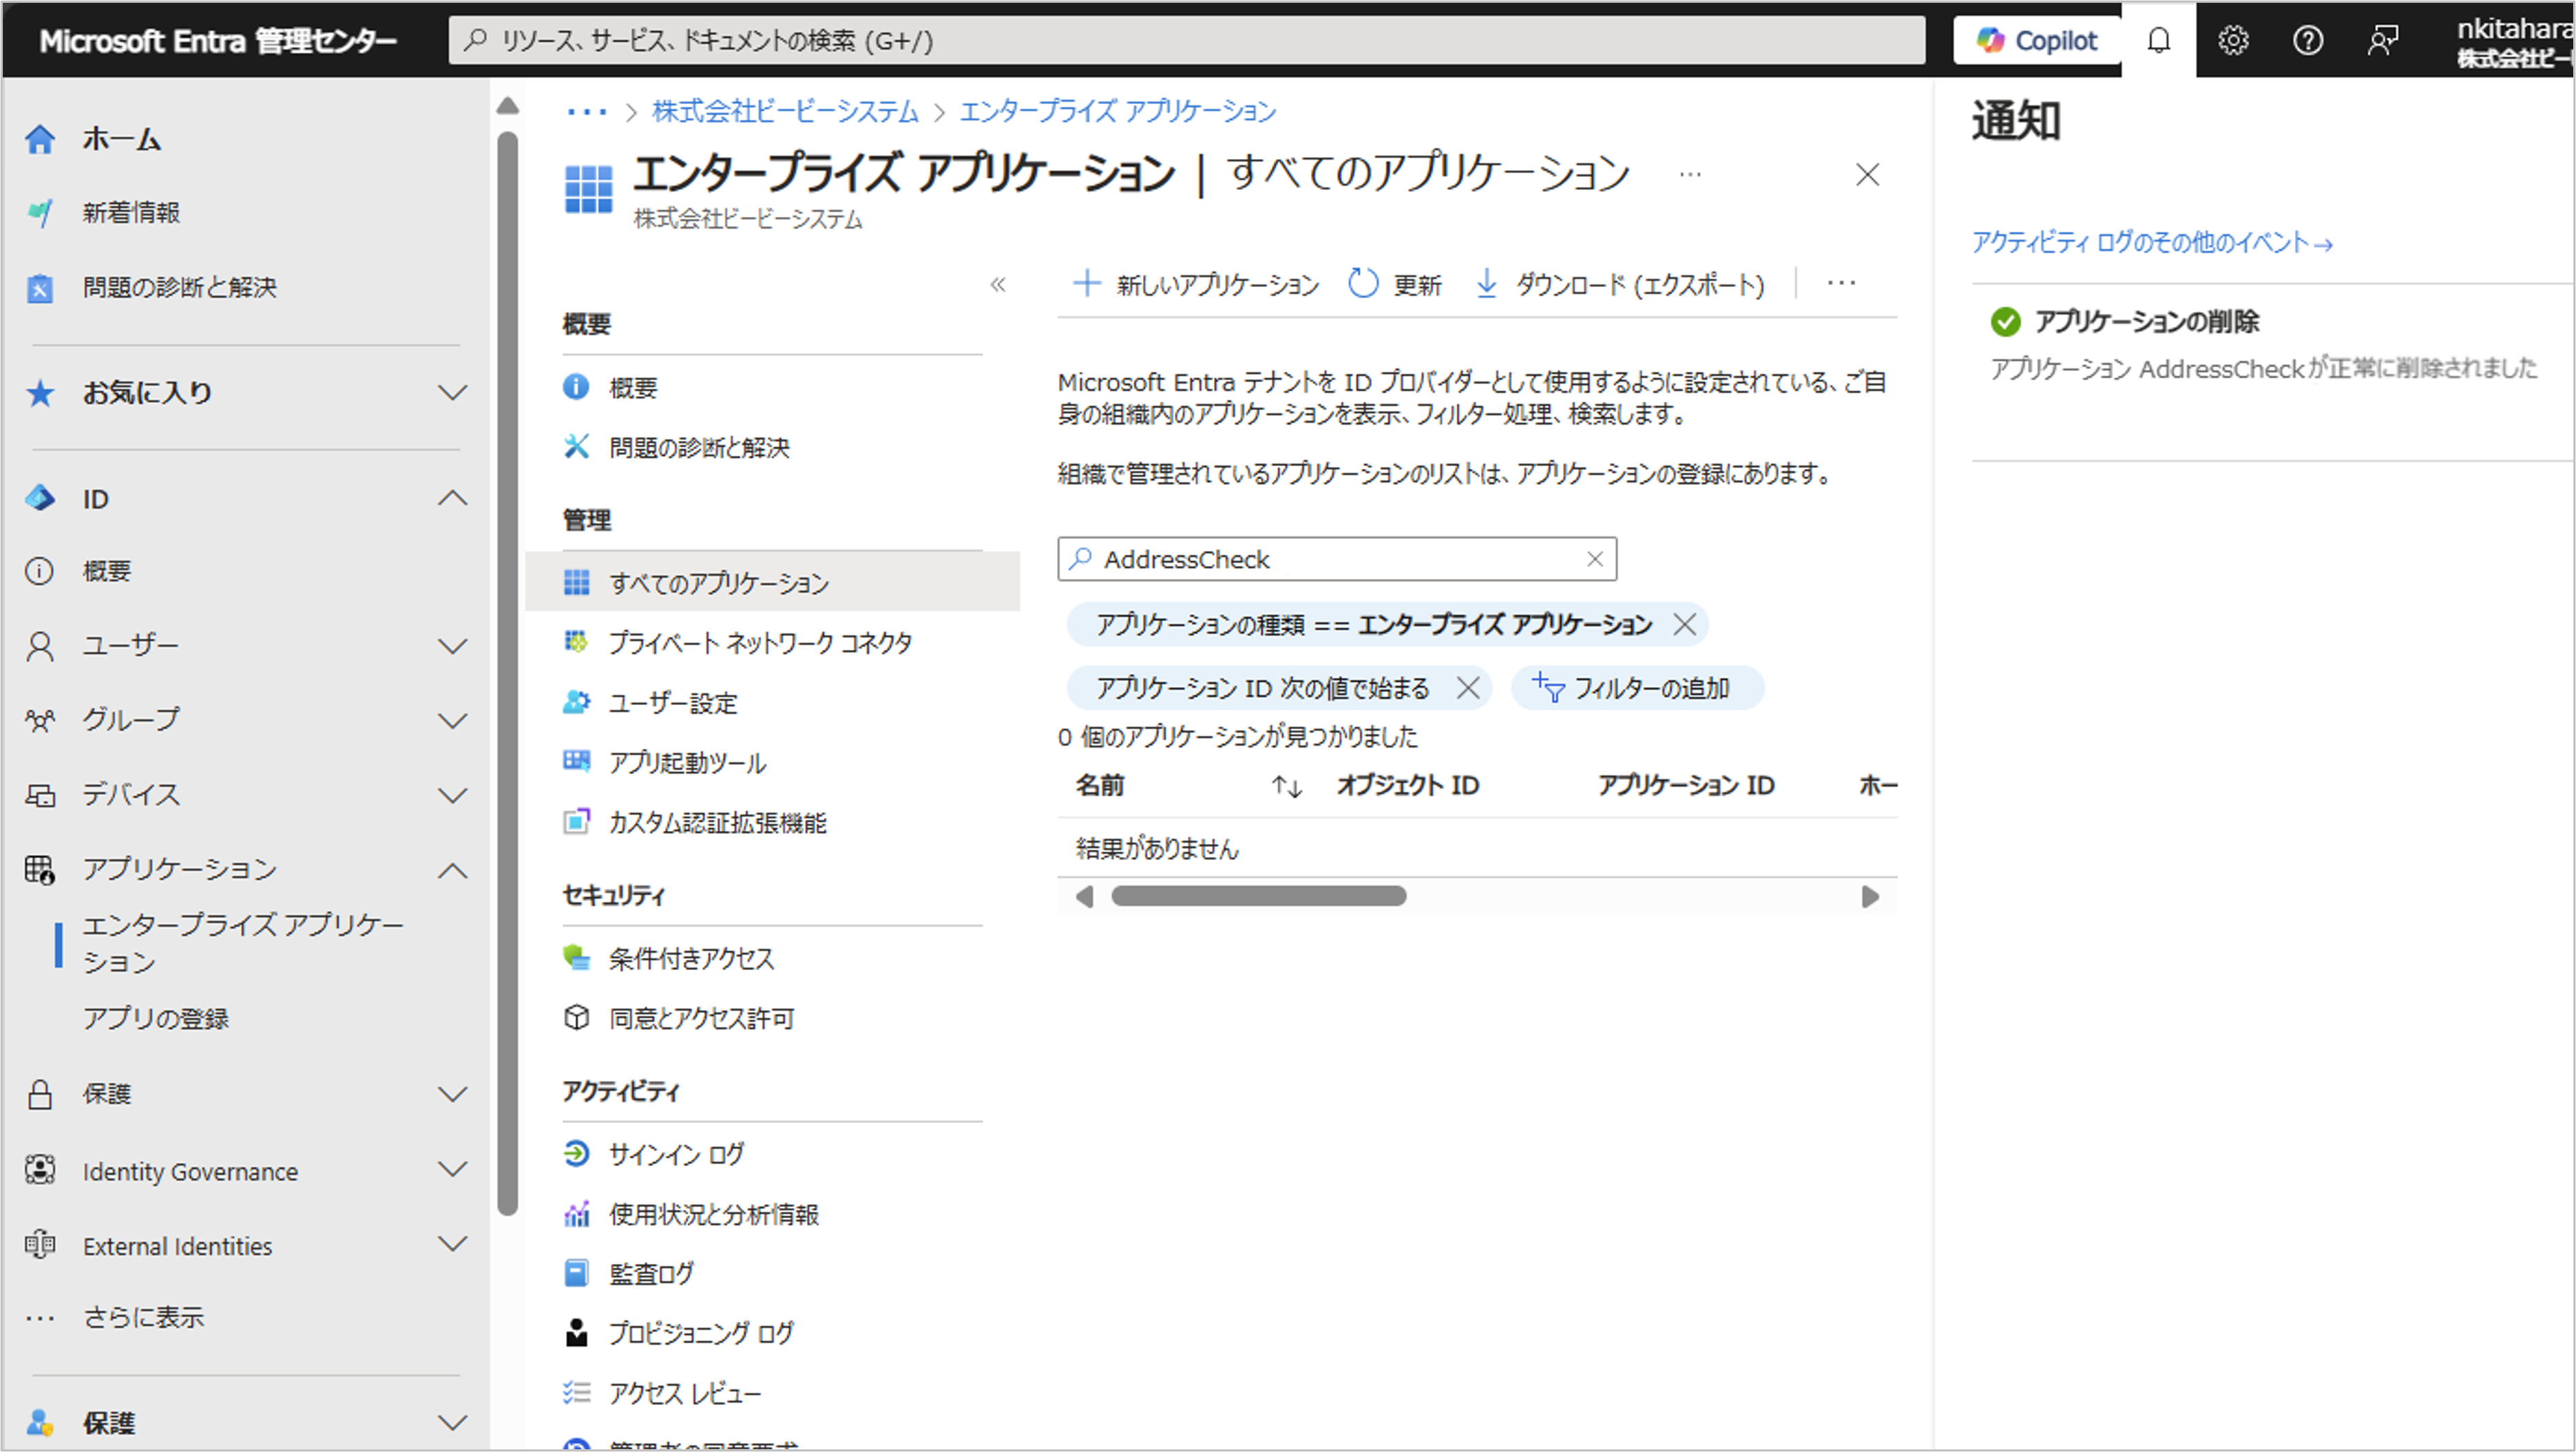The width and height of the screenshot is (2576, 1452).
Task: Remove the アプリケーション ID filter chip
Action: tap(1467, 688)
